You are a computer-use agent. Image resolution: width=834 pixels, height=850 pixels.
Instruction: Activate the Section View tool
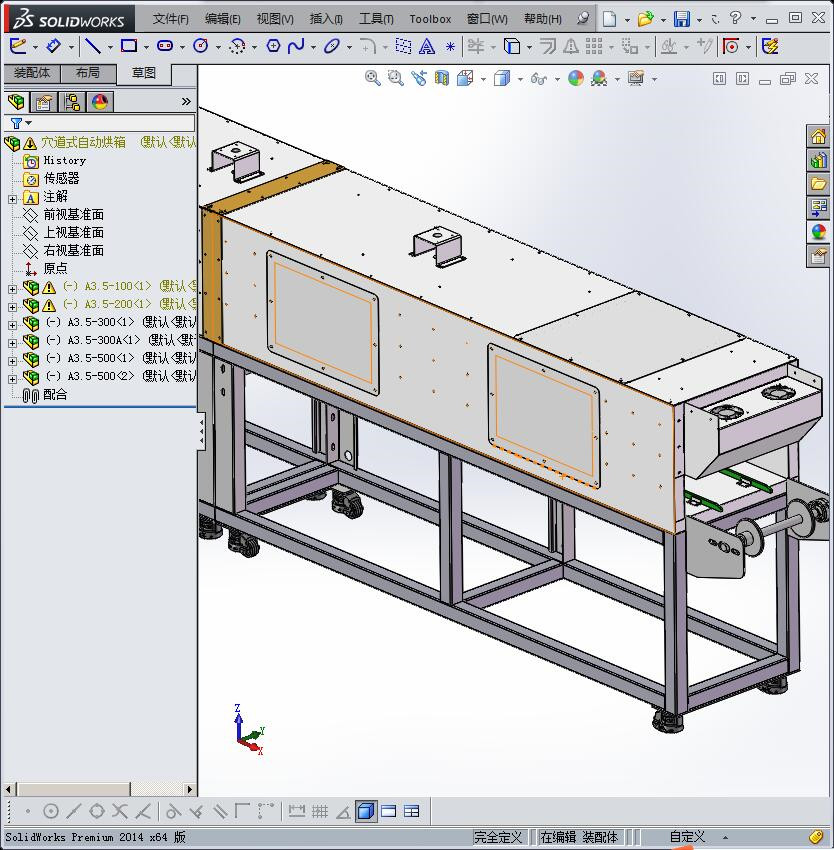coord(442,78)
